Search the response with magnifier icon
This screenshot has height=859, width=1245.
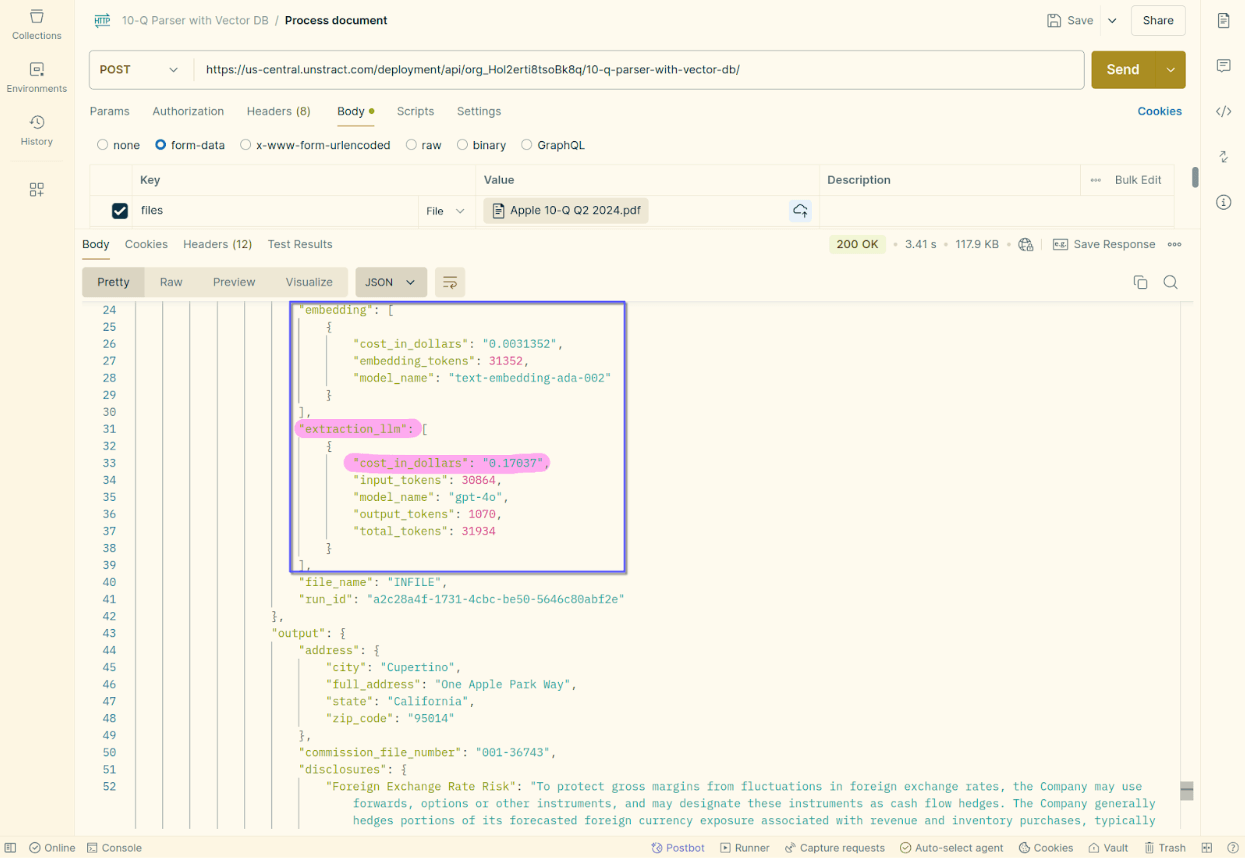pyautogui.click(x=1170, y=282)
